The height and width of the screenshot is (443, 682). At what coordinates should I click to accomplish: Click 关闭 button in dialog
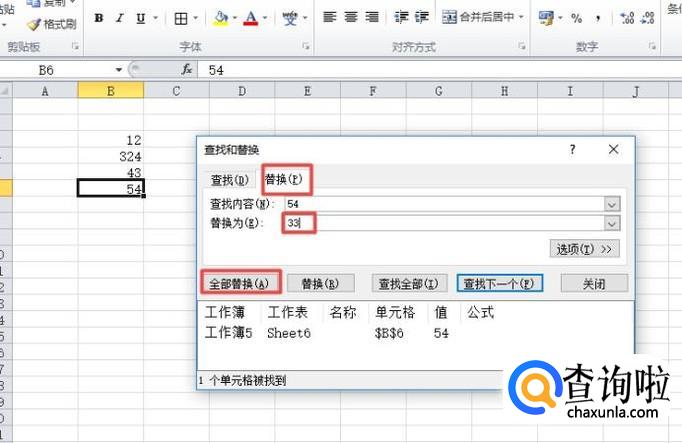point(594,283)
